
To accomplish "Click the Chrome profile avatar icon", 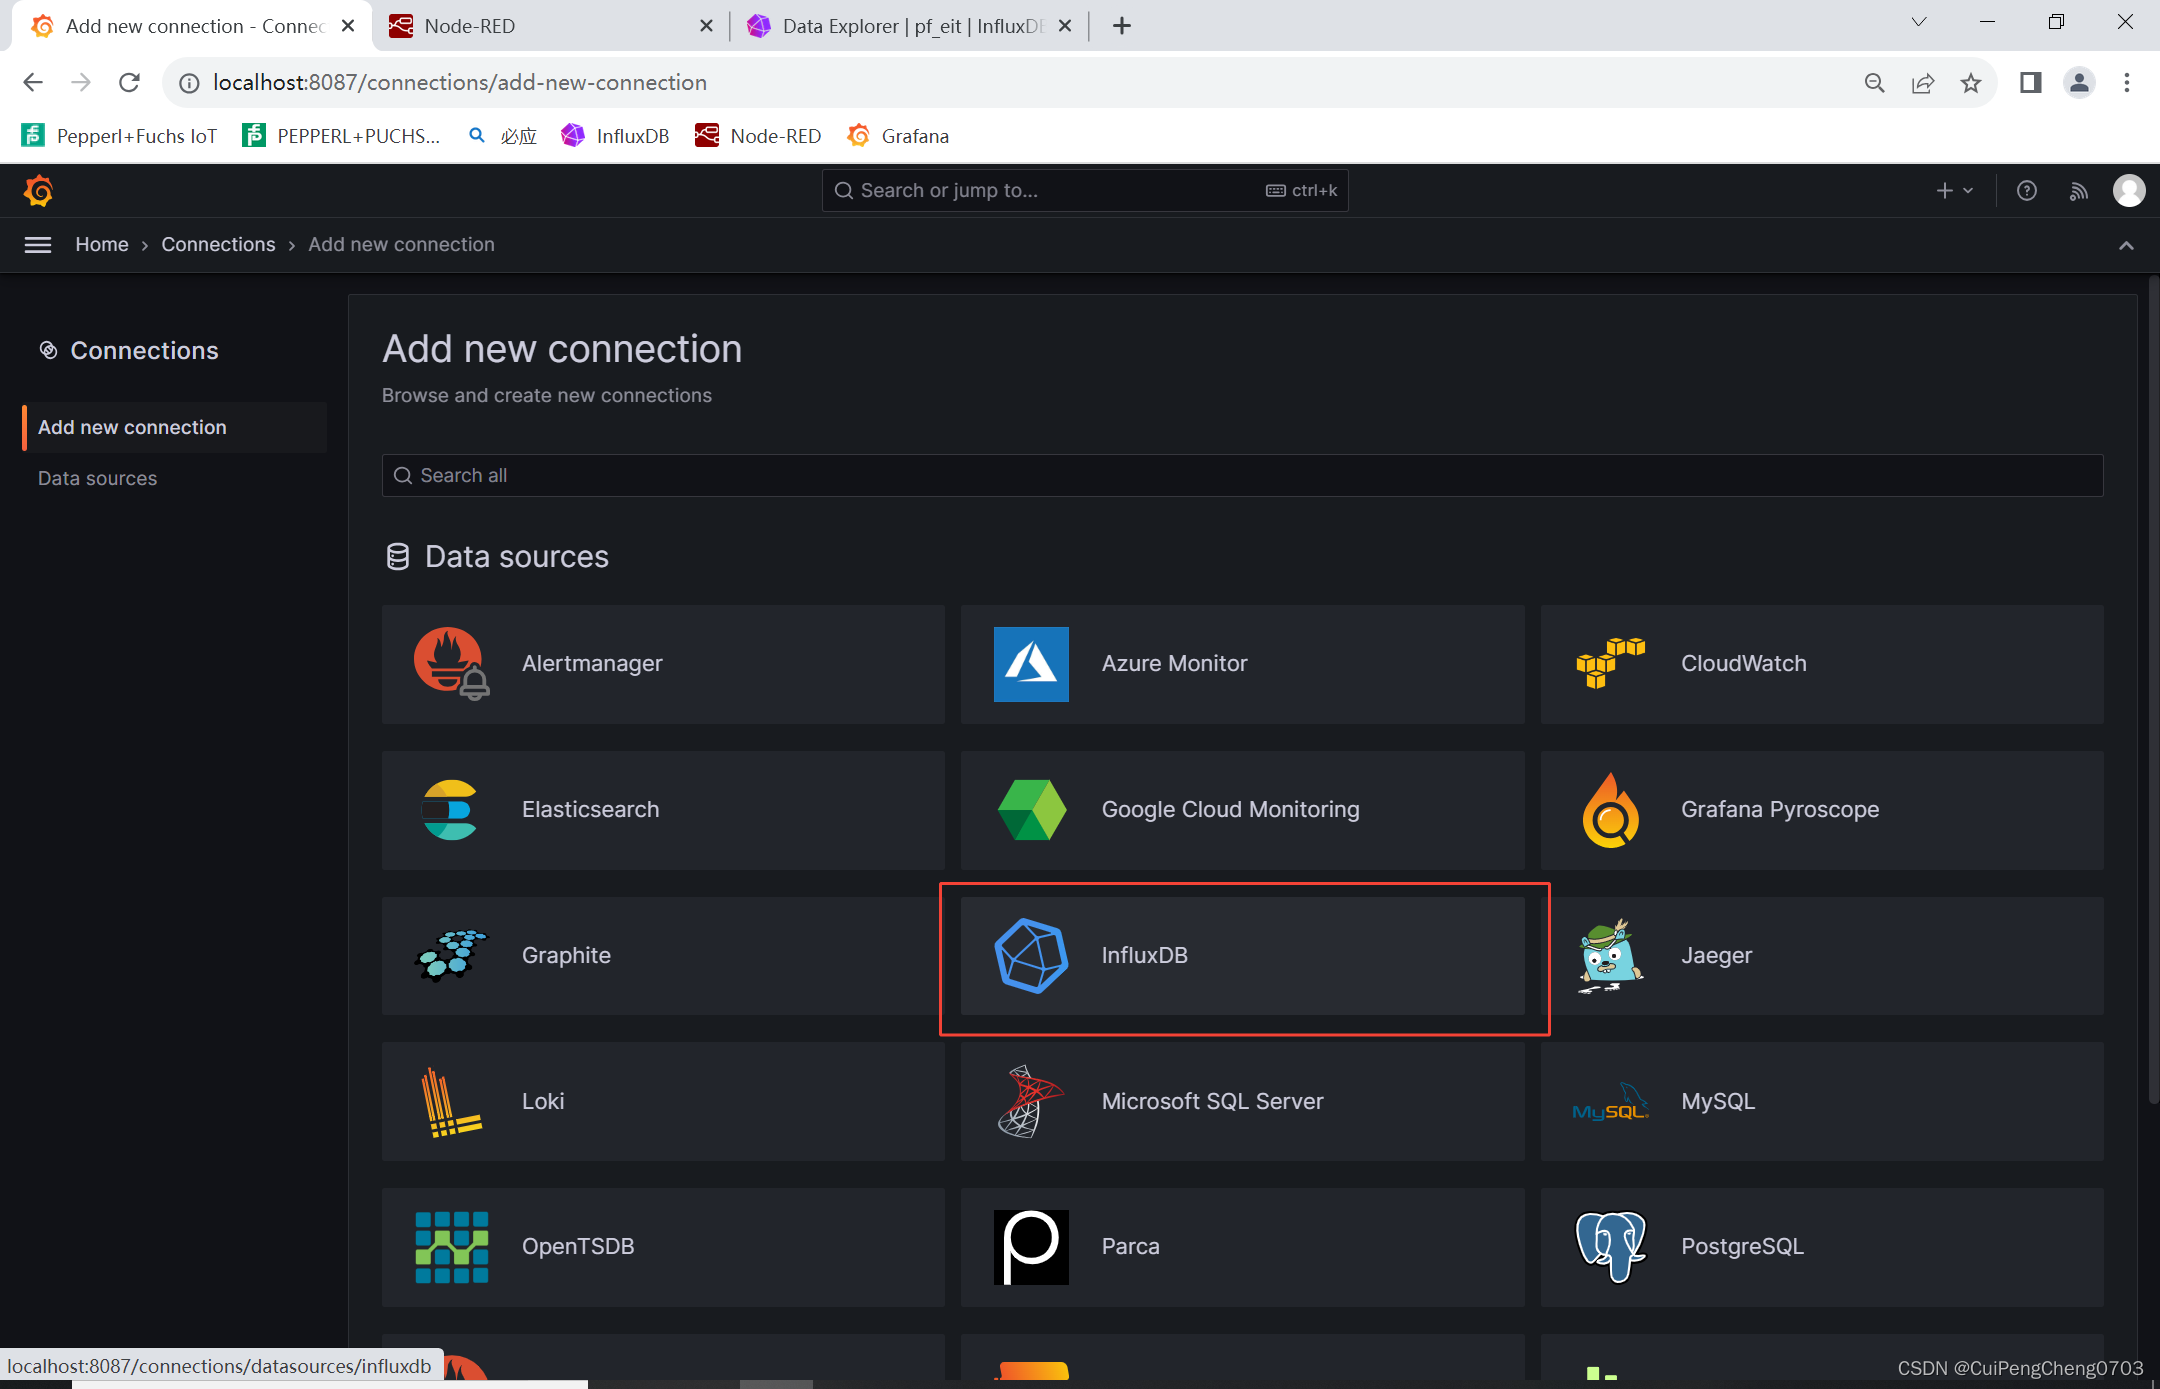I will 2079,83.
